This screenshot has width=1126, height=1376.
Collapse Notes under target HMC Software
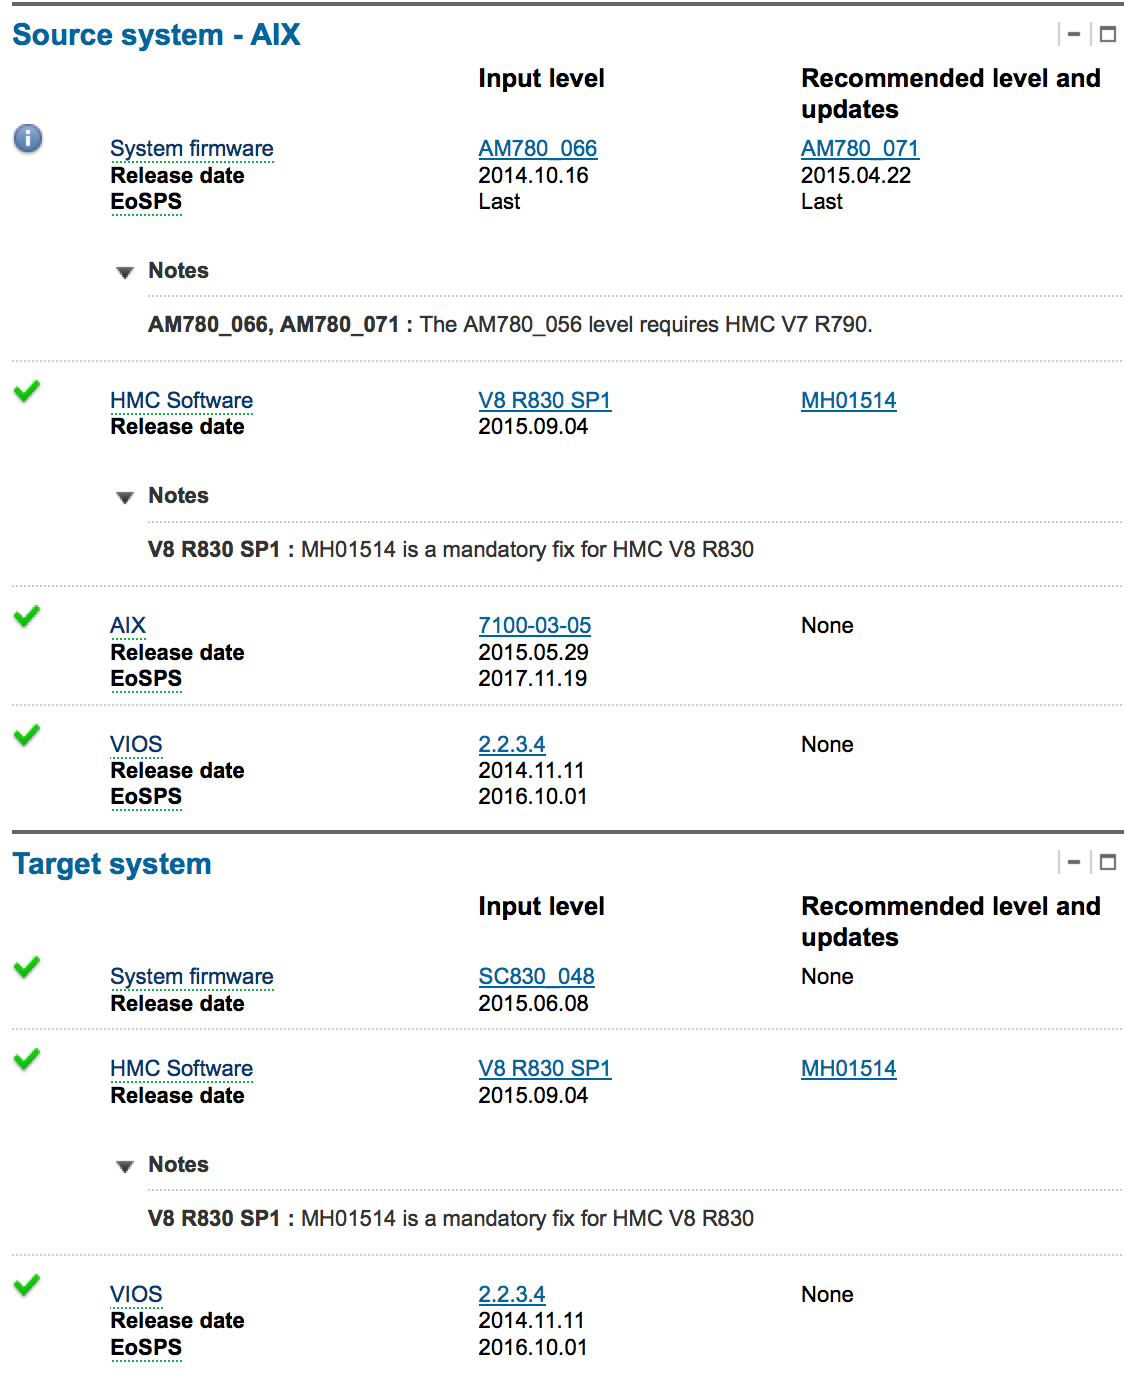click(125, 1166)
